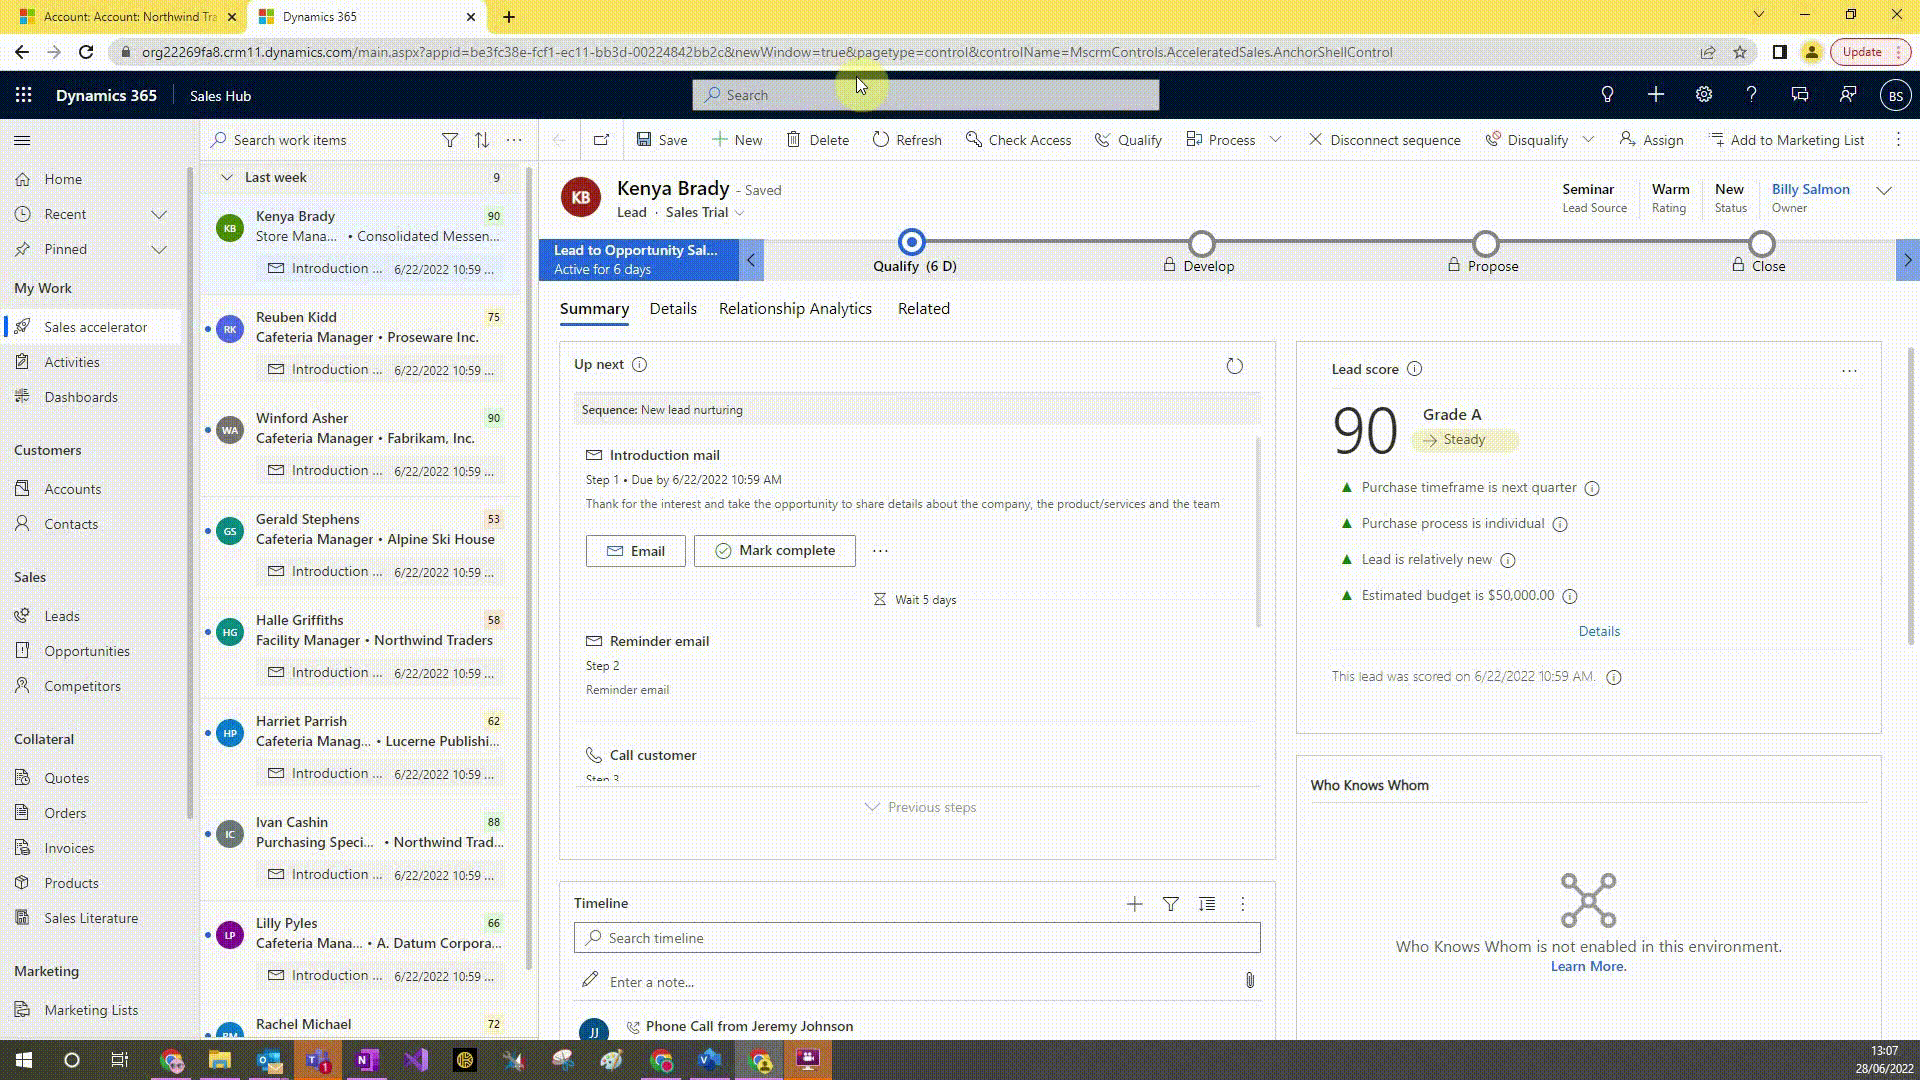This screenshot has height=1080, width=1920.
Task: Open the Dynamics 365 app launcher waffle
Action: coord(24,95)
